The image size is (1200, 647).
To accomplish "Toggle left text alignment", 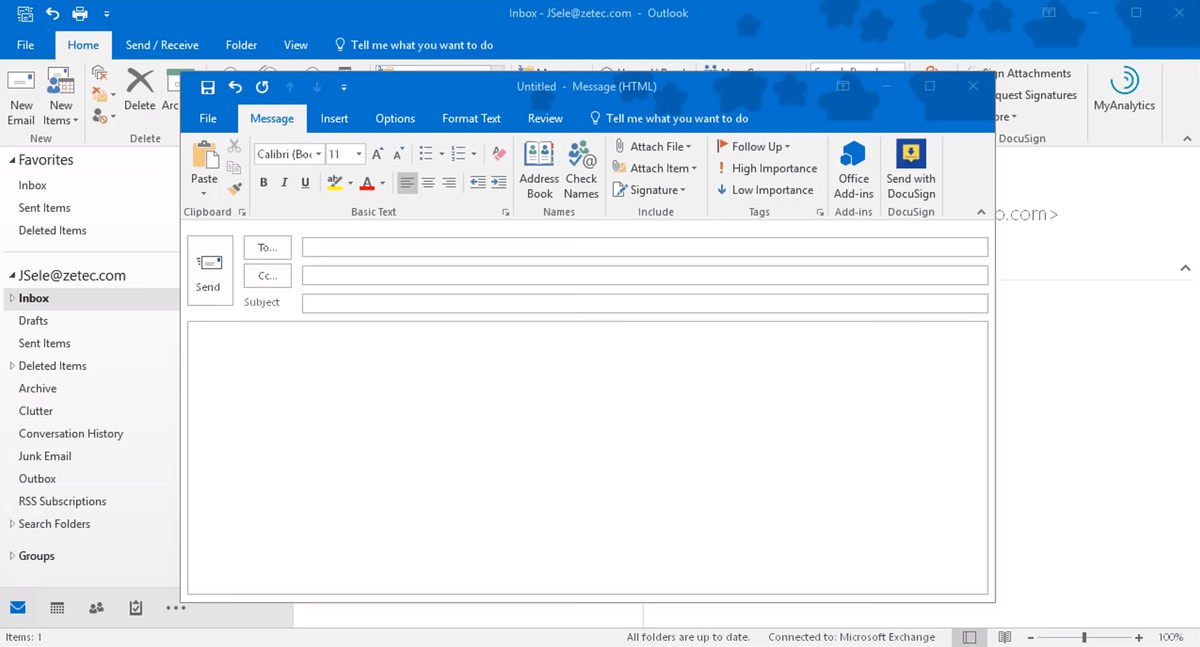I will click(407, 182).
